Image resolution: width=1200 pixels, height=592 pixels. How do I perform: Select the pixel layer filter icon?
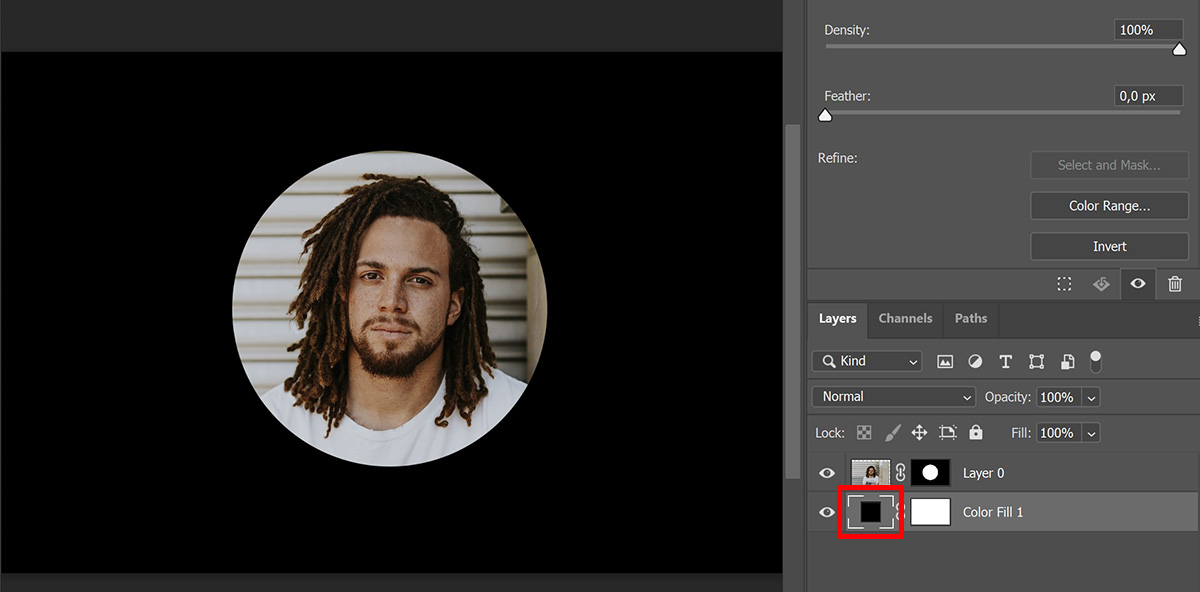coord(945,361)
